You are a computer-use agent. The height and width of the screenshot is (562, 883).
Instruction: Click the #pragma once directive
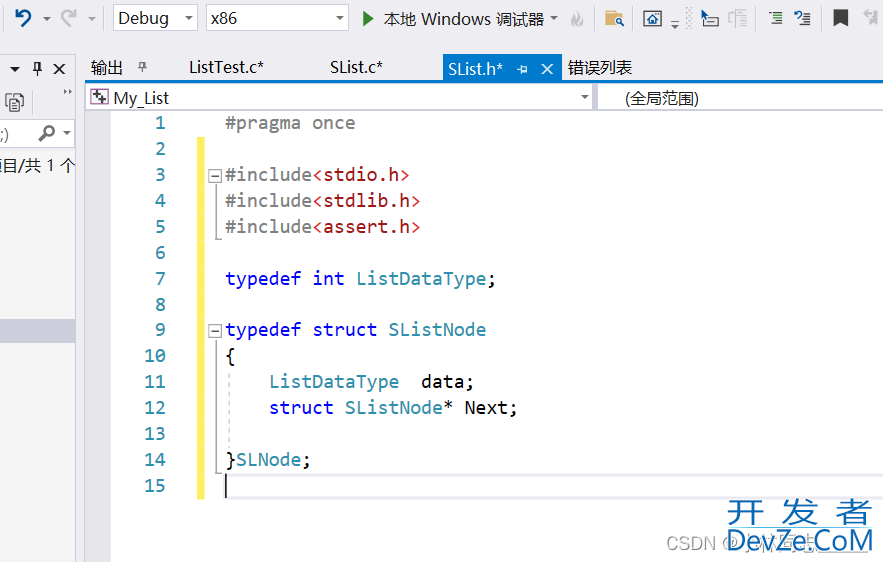pyautogui.click(x=290, y=123)
